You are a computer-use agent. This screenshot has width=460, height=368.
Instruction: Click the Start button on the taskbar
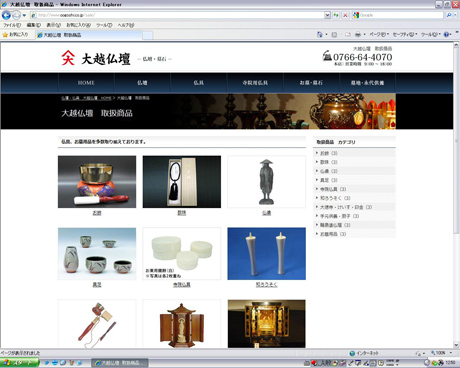pyautogui.click(x=19, y=363)
